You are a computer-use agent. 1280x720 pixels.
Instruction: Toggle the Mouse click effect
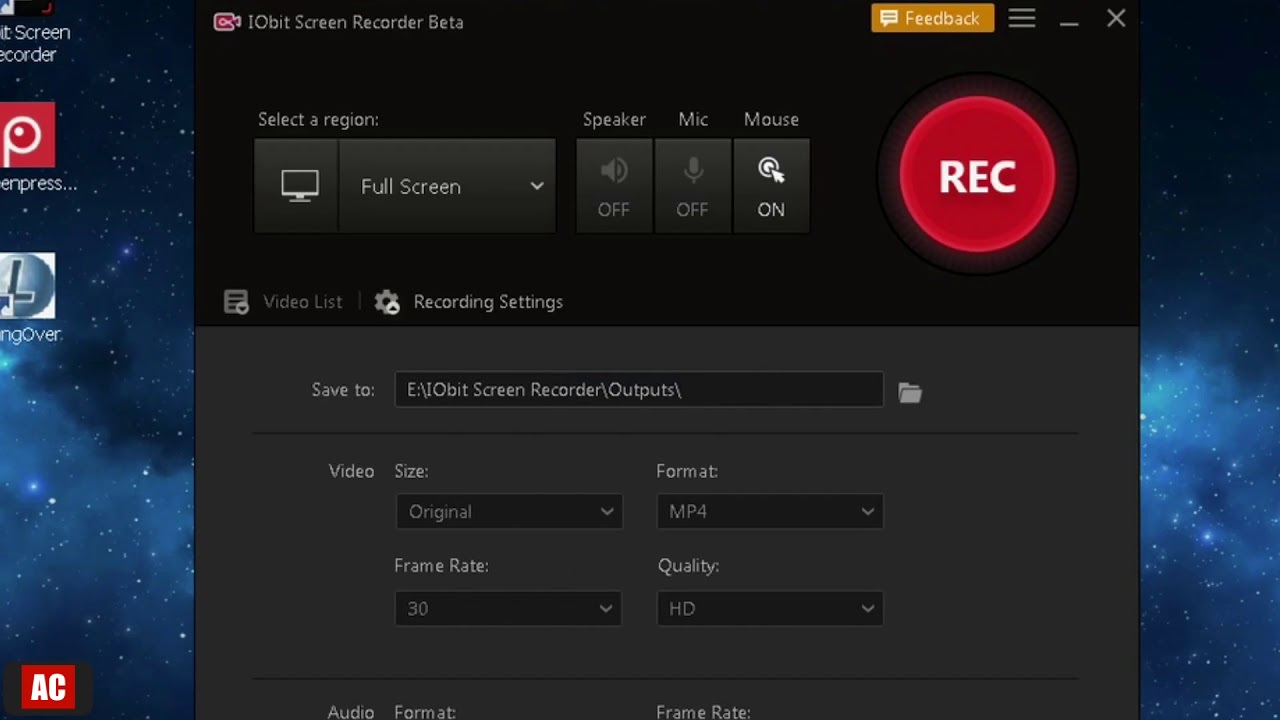click(x=771, y=186)
